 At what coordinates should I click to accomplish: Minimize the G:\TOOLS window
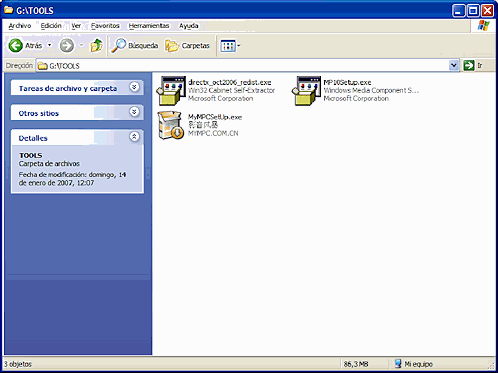(x=459, y=11)
